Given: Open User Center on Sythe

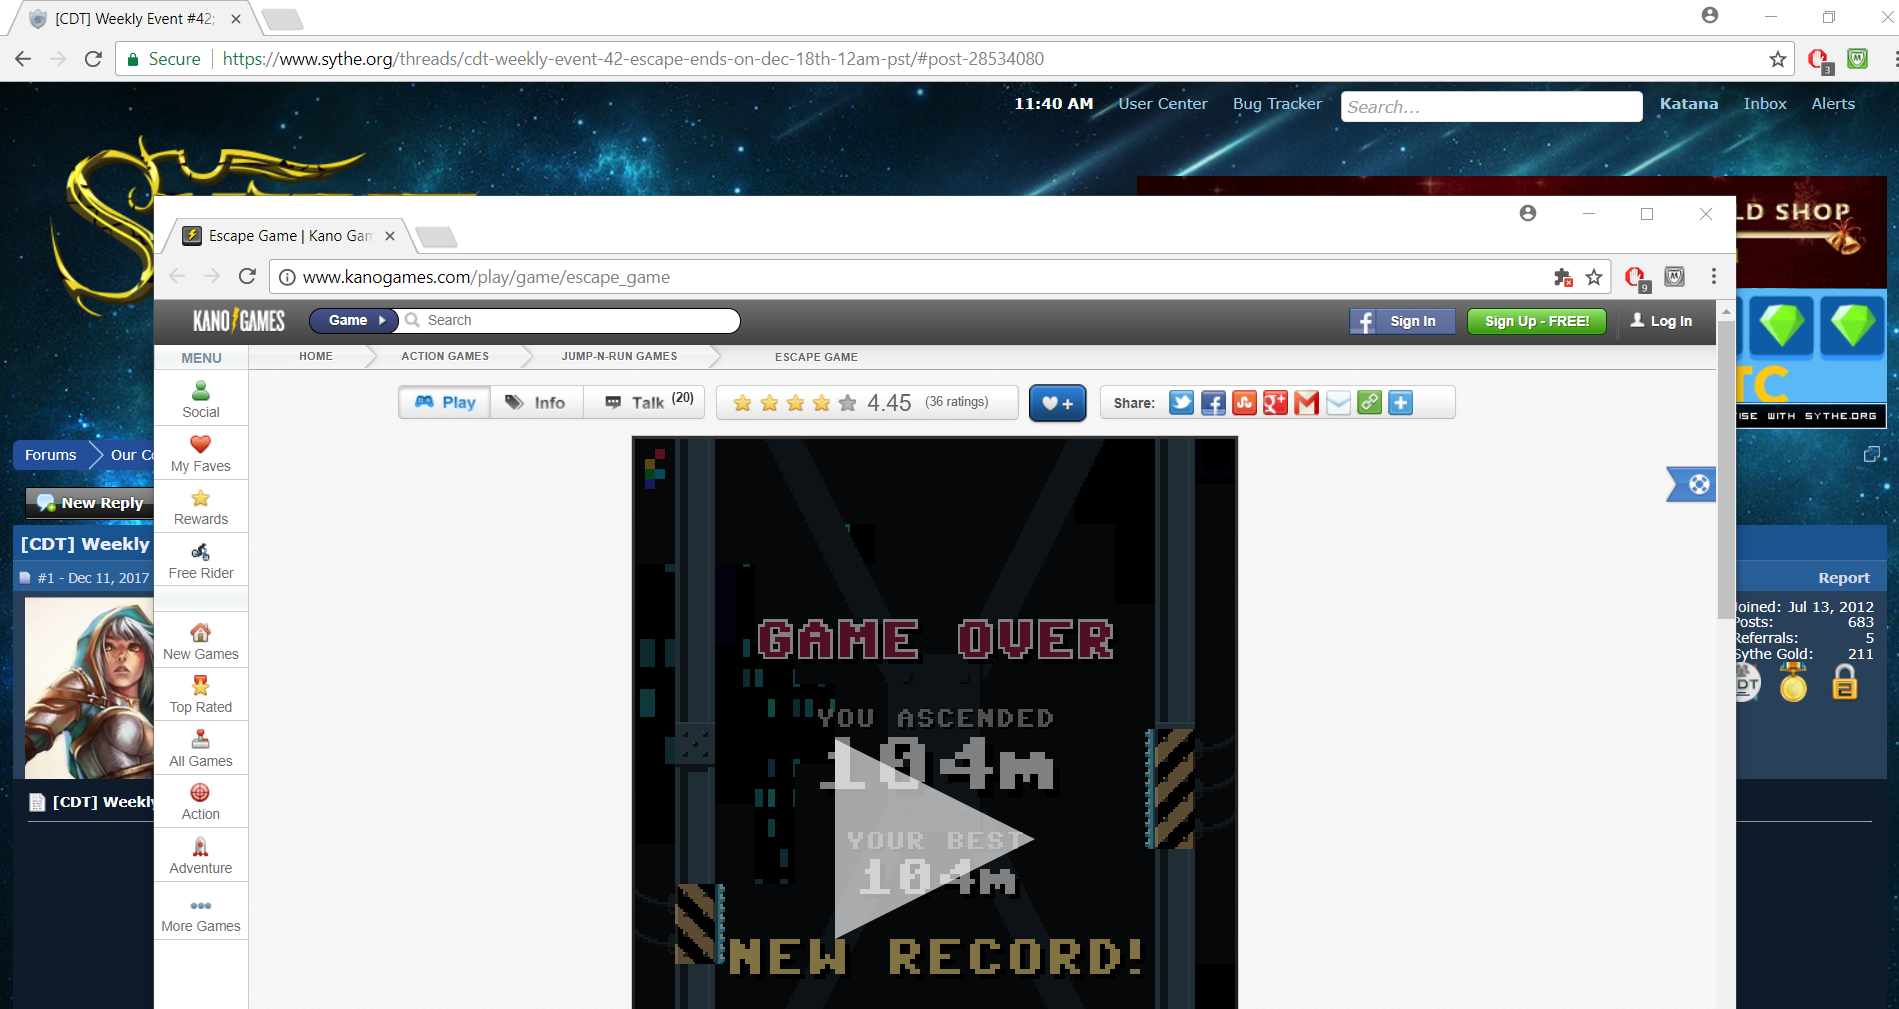Looking at the screenshot, I should (x=1163, y=104).
